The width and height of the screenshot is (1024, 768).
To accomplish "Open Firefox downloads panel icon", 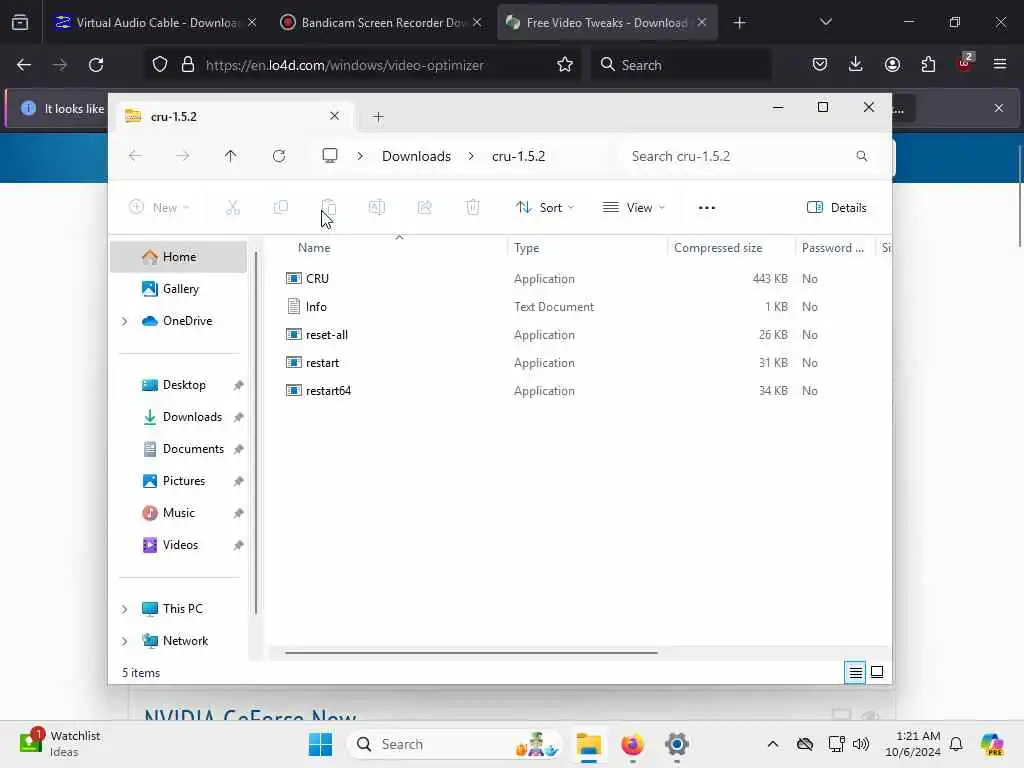I will [856, 65].
